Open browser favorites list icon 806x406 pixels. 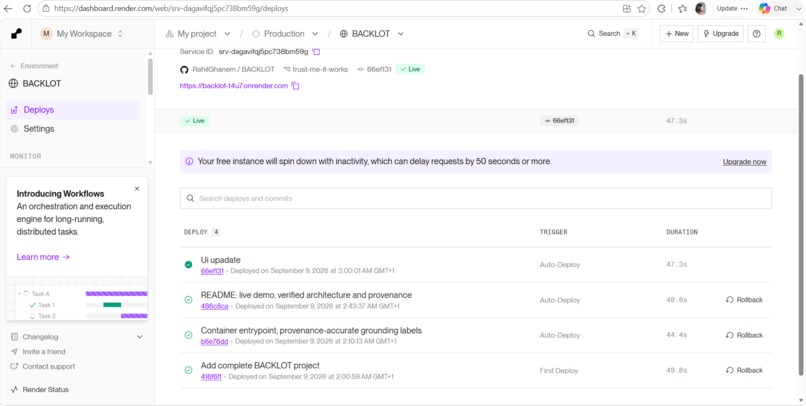[x=682, y=9]
